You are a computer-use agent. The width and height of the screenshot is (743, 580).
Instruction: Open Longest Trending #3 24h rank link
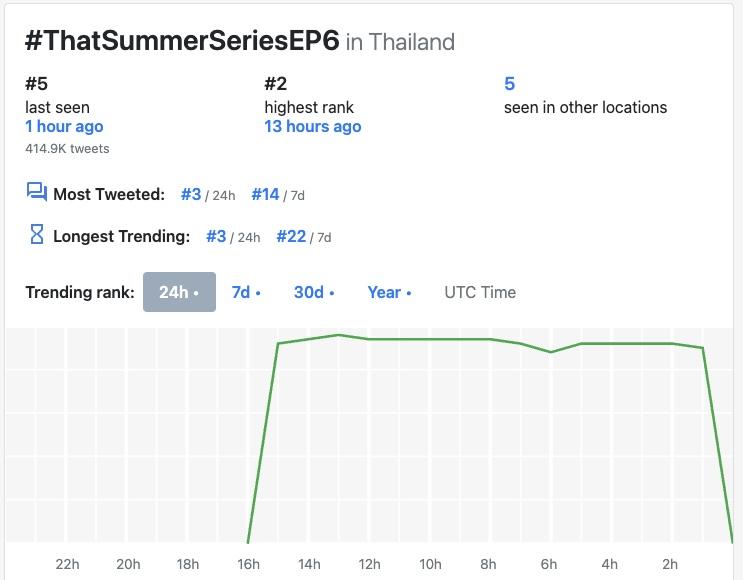(216, 236)
